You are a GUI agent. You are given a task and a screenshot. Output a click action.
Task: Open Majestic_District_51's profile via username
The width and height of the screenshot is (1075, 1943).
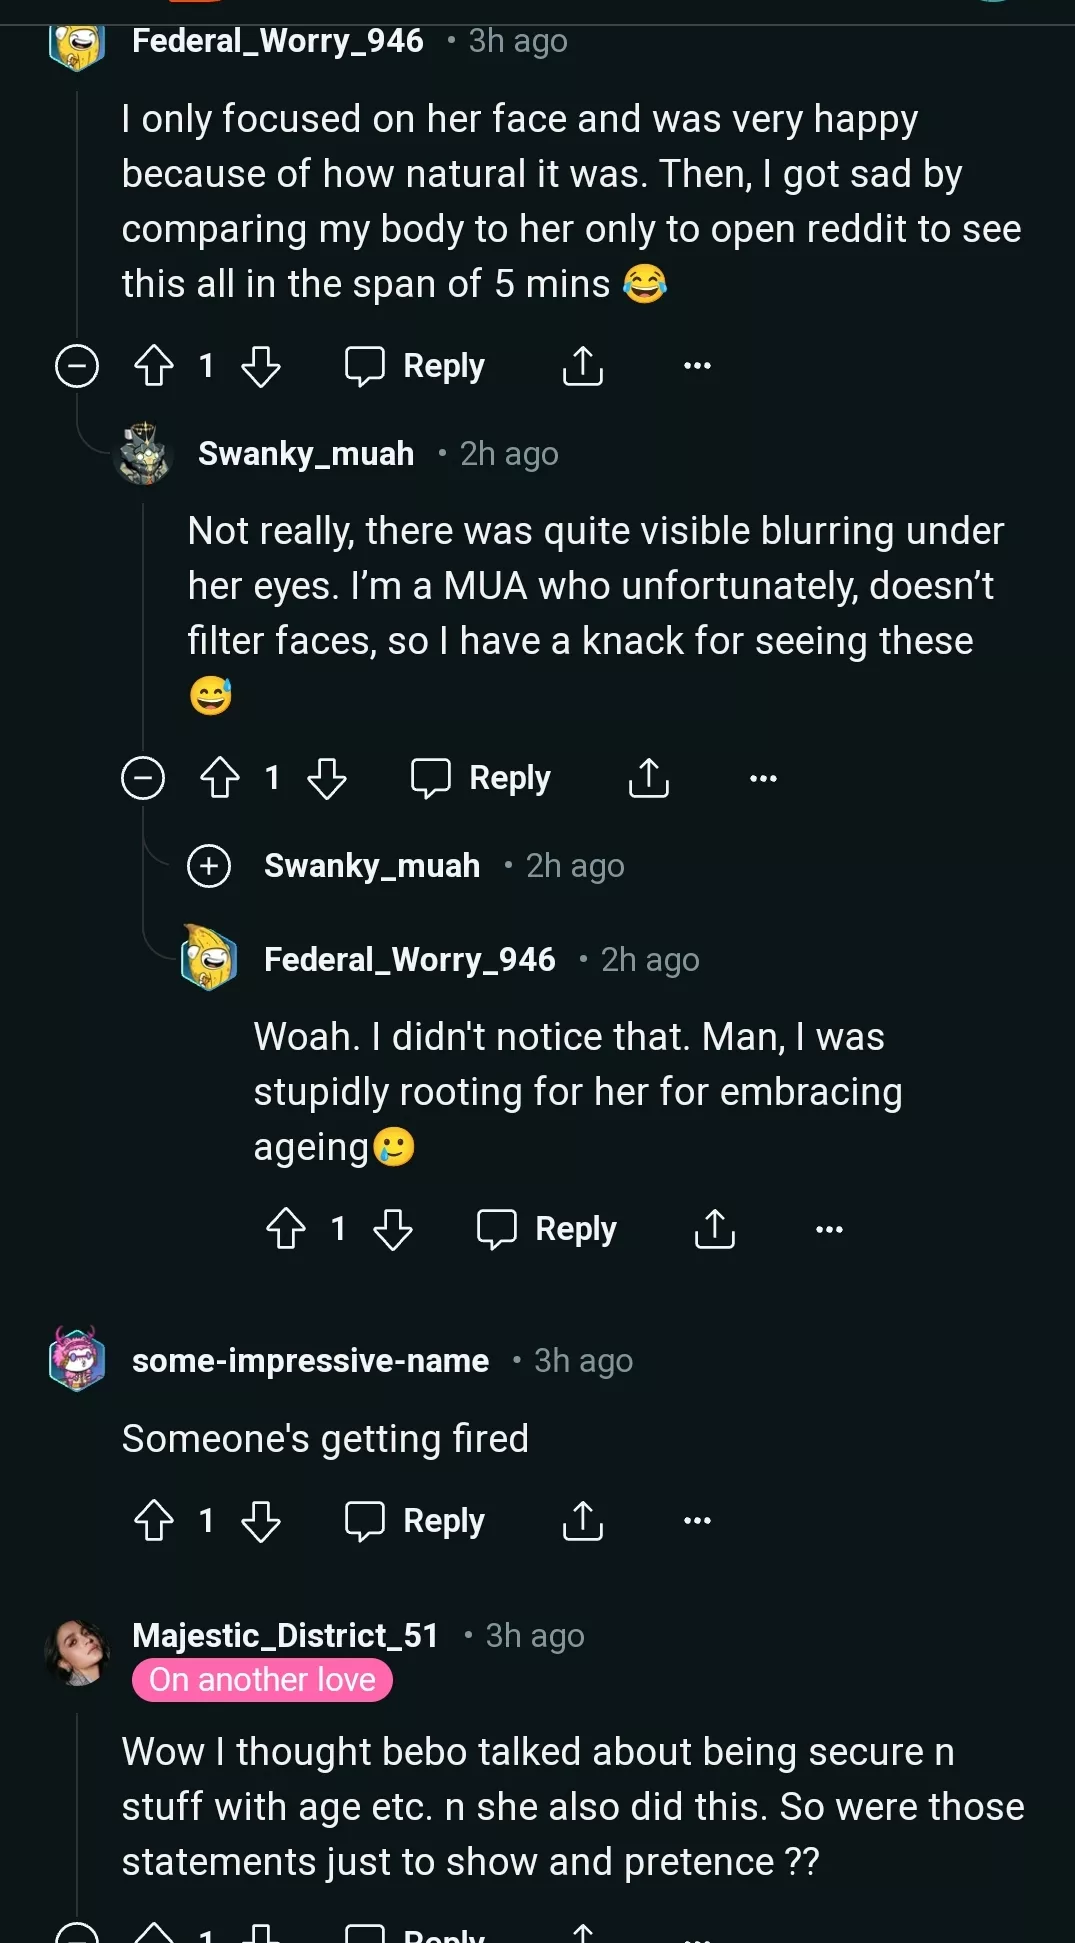[x=285, y=1635]
